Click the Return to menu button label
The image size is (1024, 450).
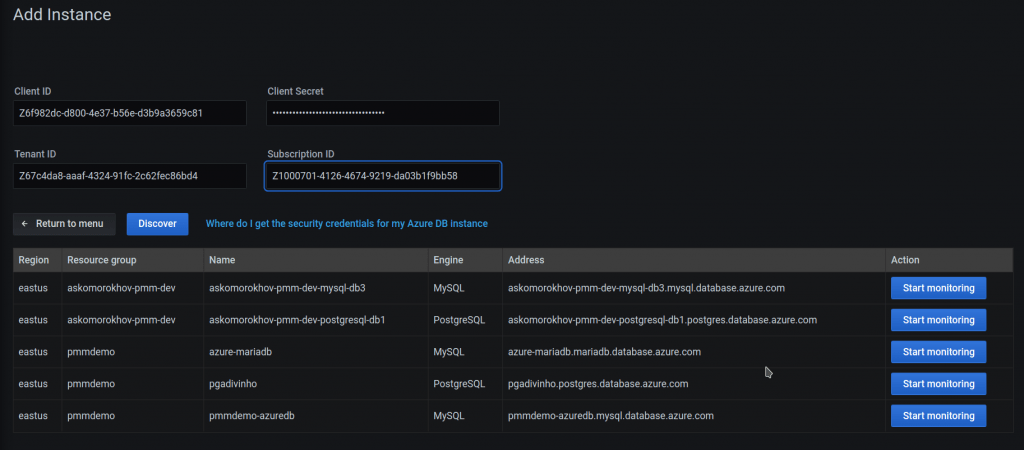pyautogui.click(x=69, y=223)
